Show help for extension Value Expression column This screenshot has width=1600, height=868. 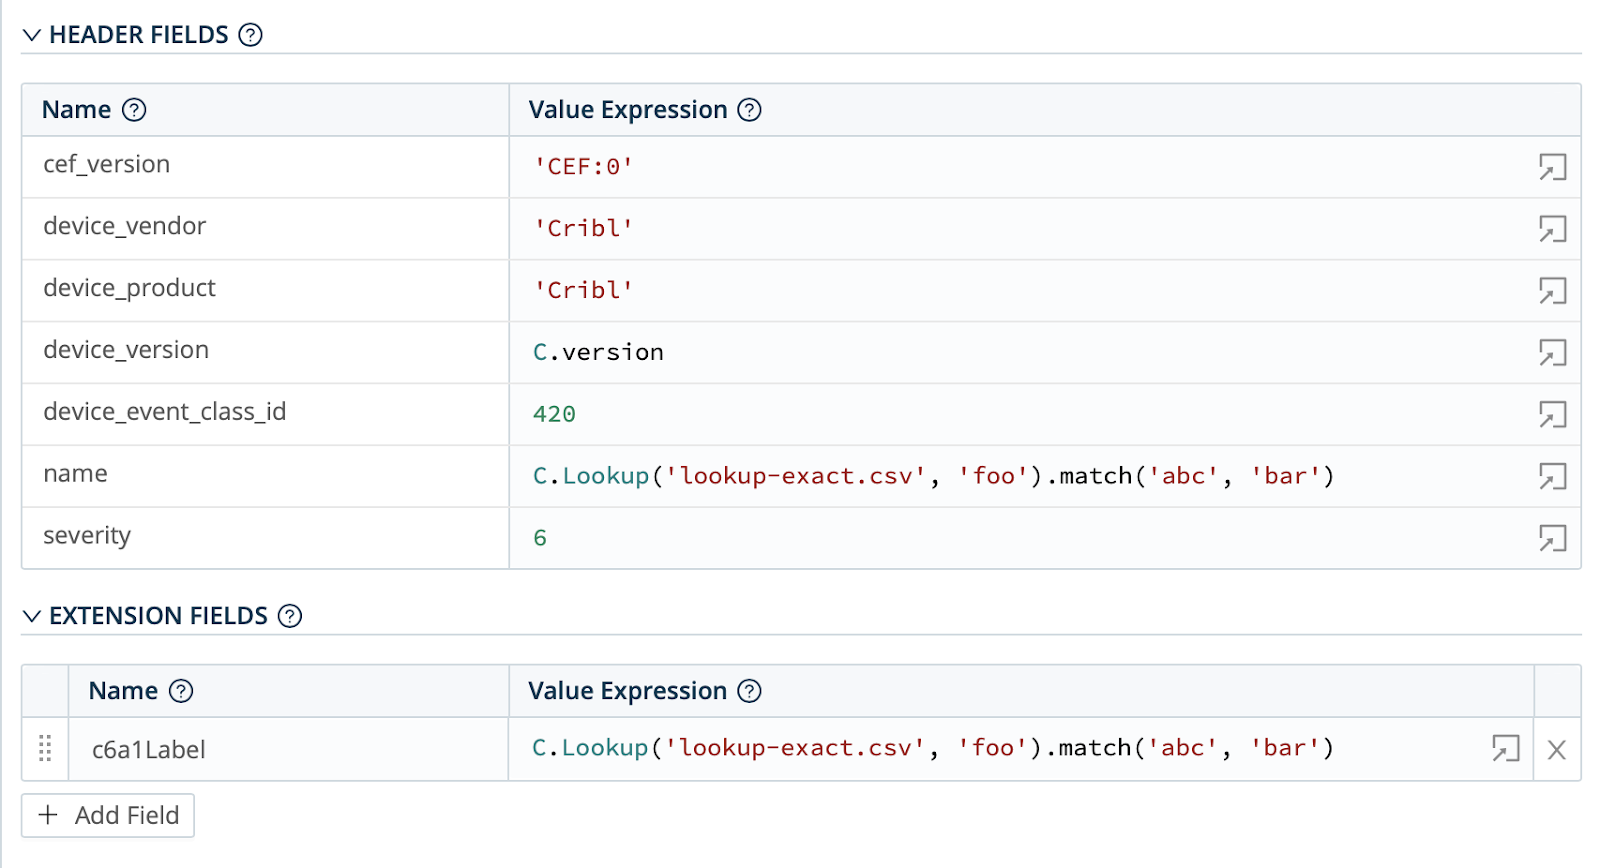coord(749,691)
